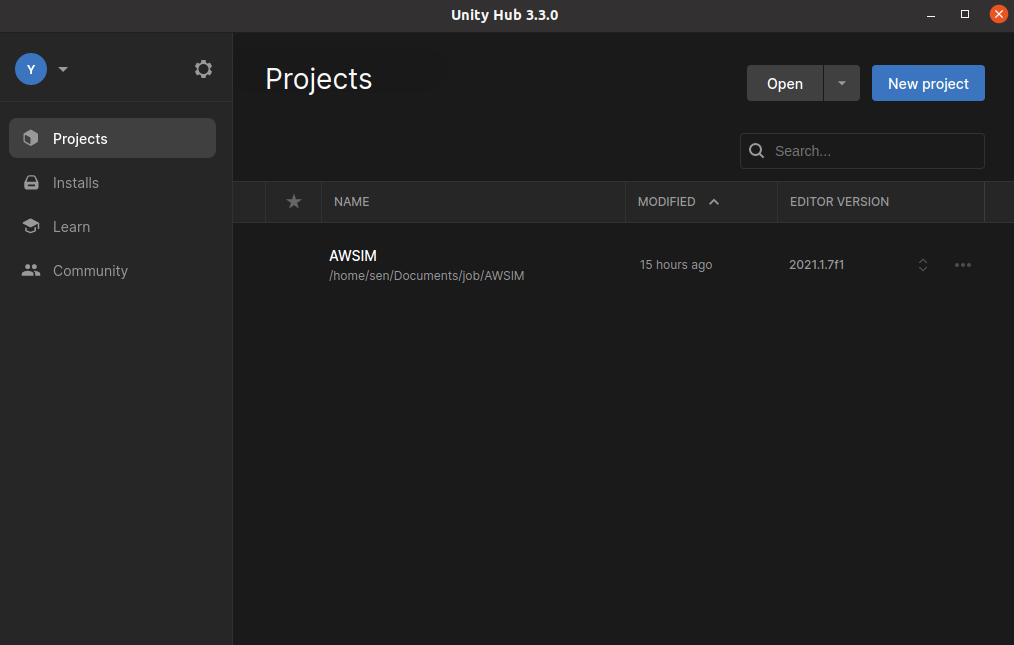This screenshot has width=1014, height=645.
Task: Create a New project
Action: 927,83
